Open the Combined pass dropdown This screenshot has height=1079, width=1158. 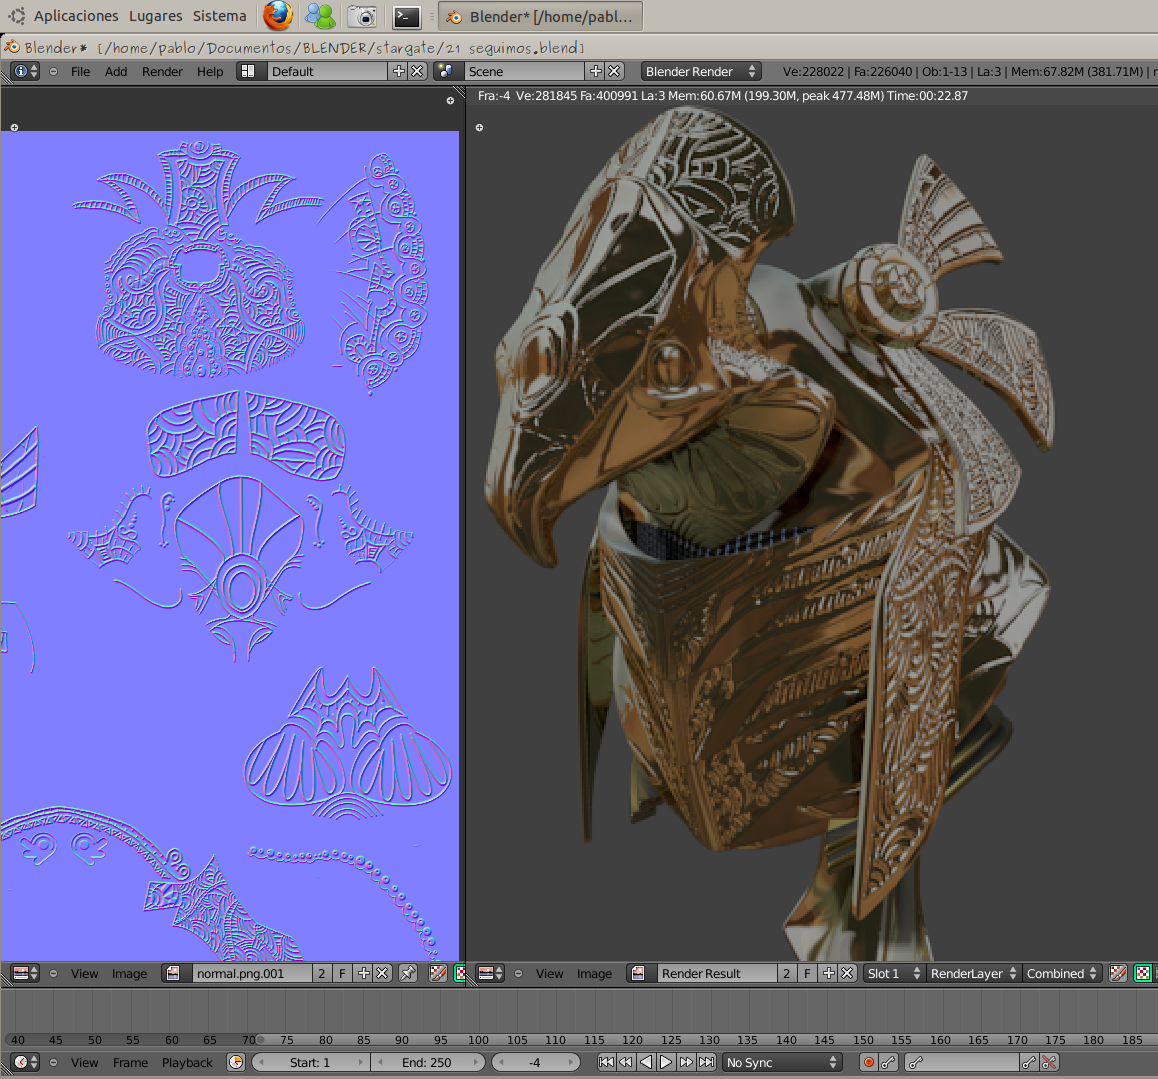point(1062,973)
